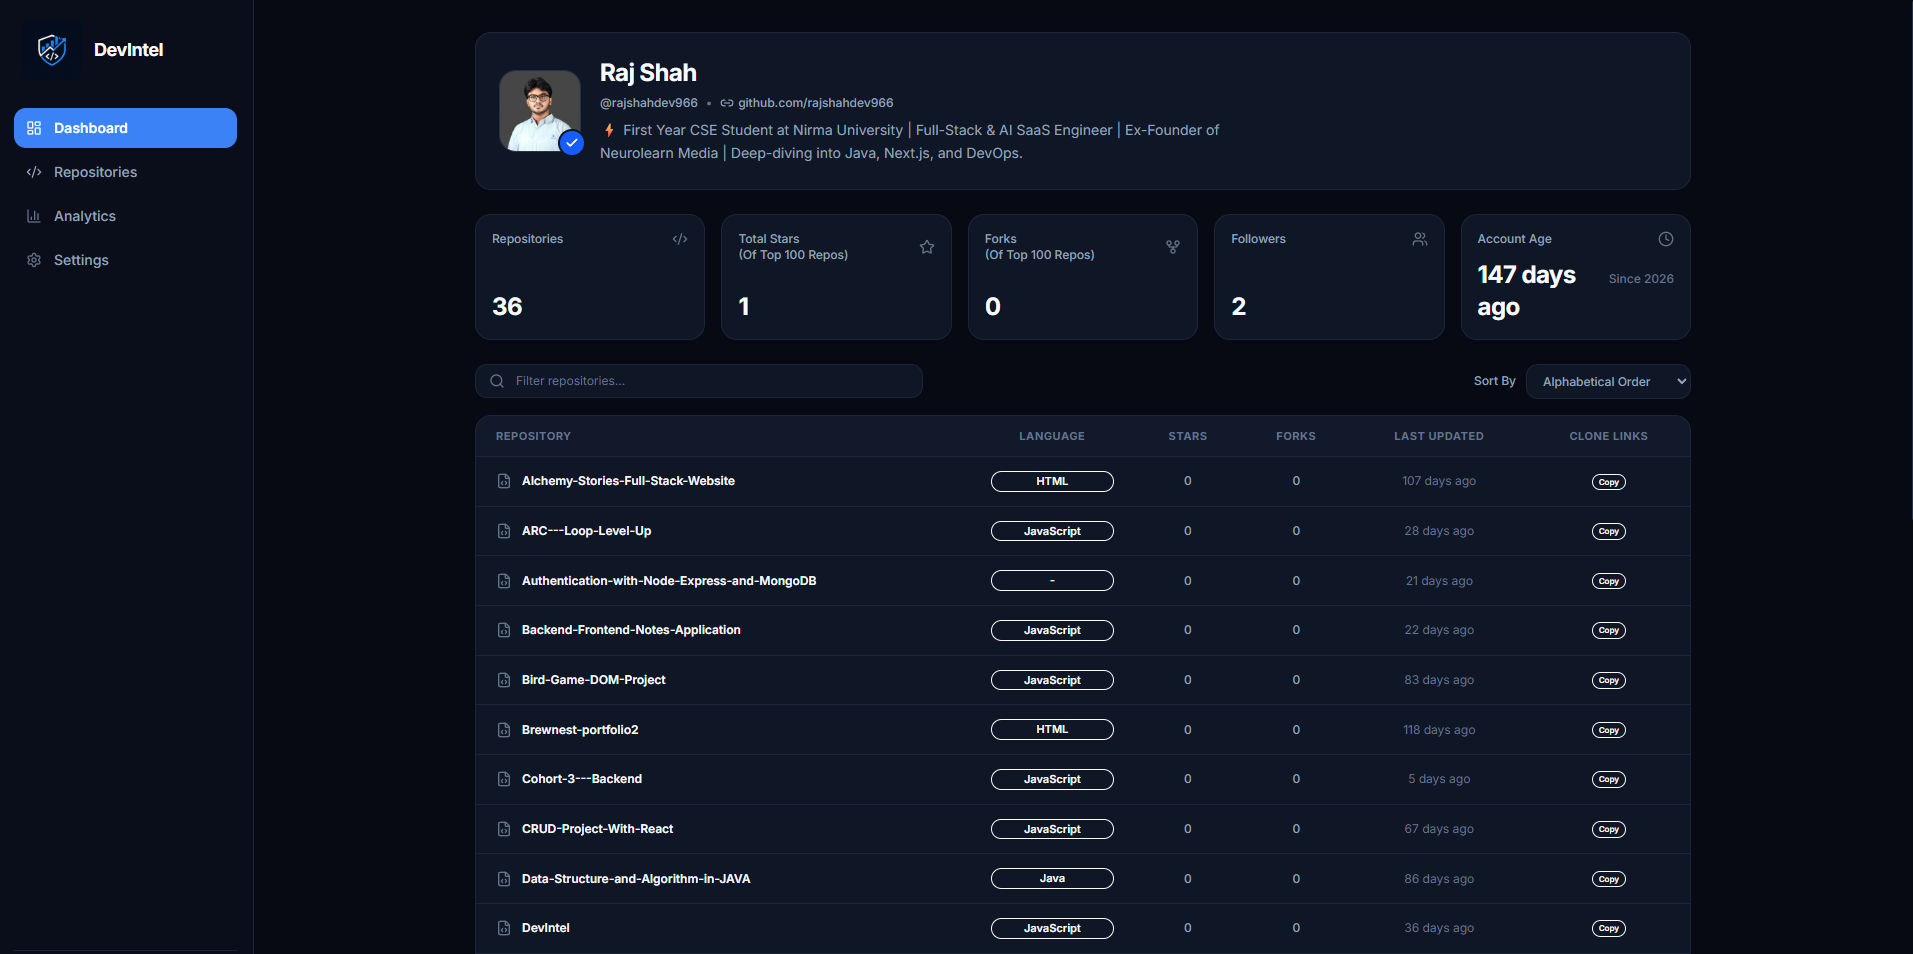Click file icon beside Brewnest-portfolio2
This screenshot has height=954, width=1913.
click(x=504, y=730)
